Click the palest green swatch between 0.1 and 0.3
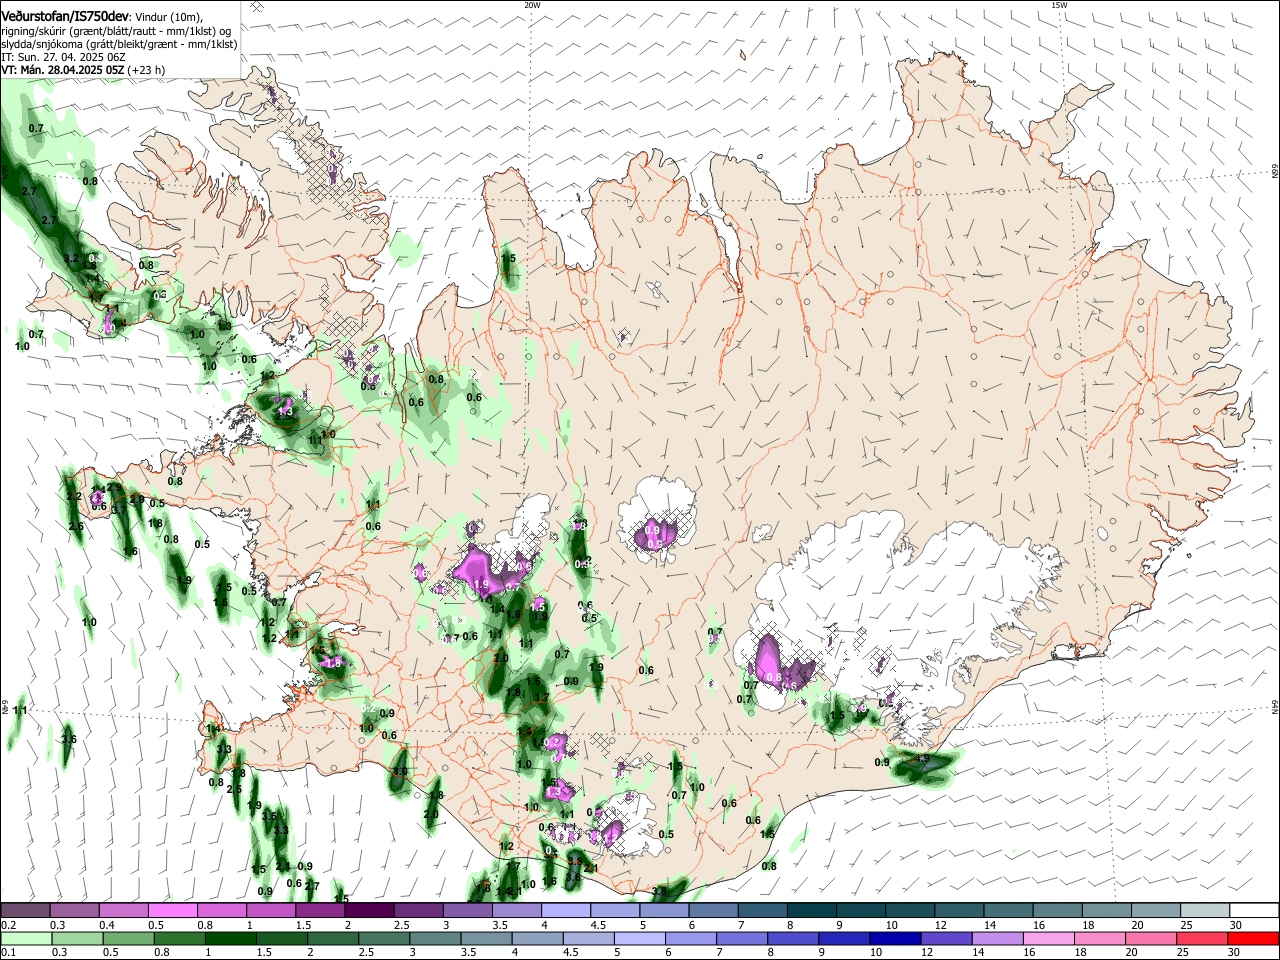This screenshot has width=1280, height=960. [x=25, y=938]
